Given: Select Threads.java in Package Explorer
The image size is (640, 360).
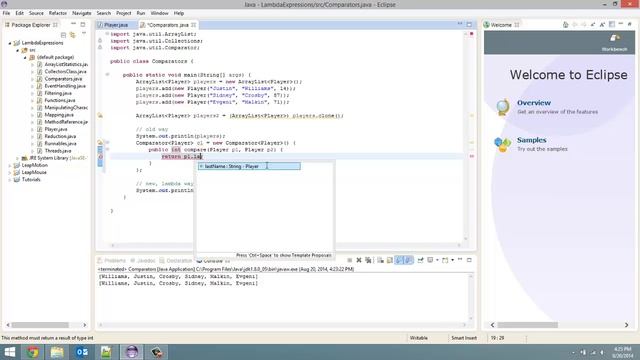Looking at the screenshot, I should [58, 151].
